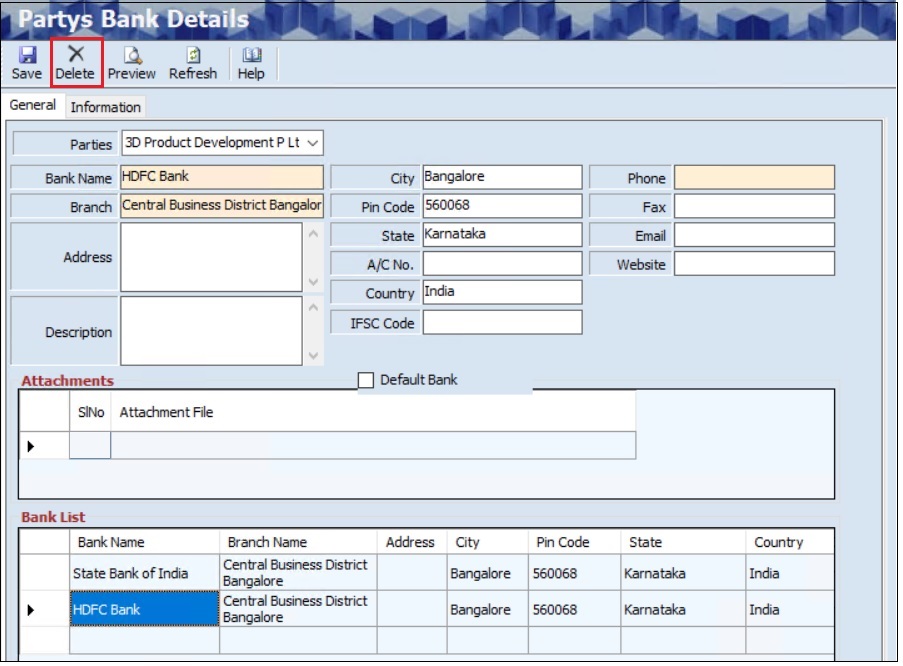Viewport: 903px width, 666px height.
Task: Click the A/C No. input field
Action: point(502,264)
